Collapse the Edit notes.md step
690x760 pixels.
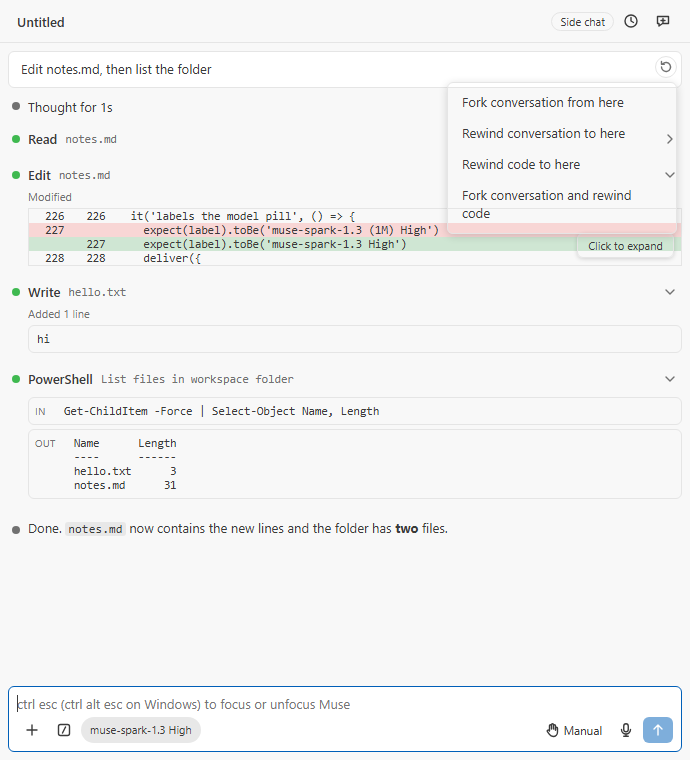(x=670, y=175)
